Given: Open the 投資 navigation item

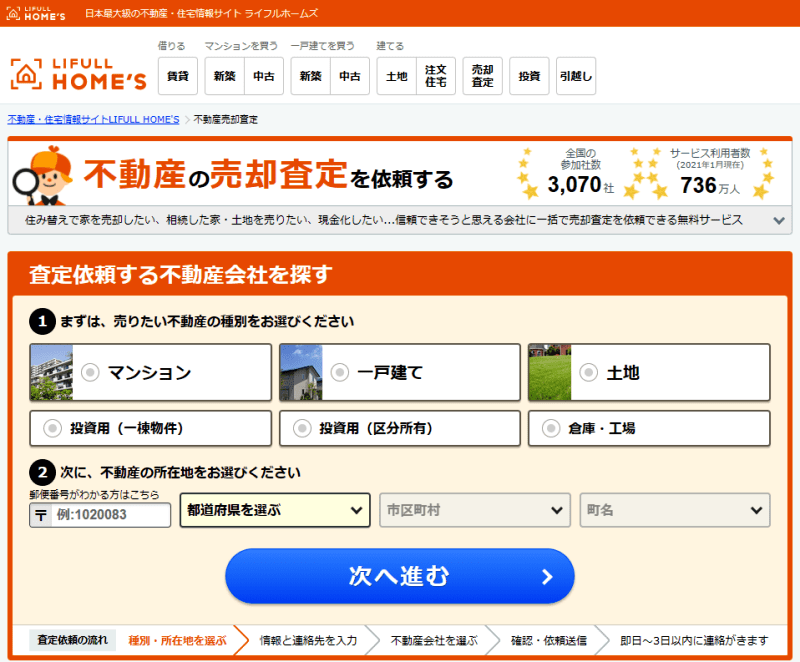Looking at the screenshot, I should pyautogui.click(x=530, y=76).
